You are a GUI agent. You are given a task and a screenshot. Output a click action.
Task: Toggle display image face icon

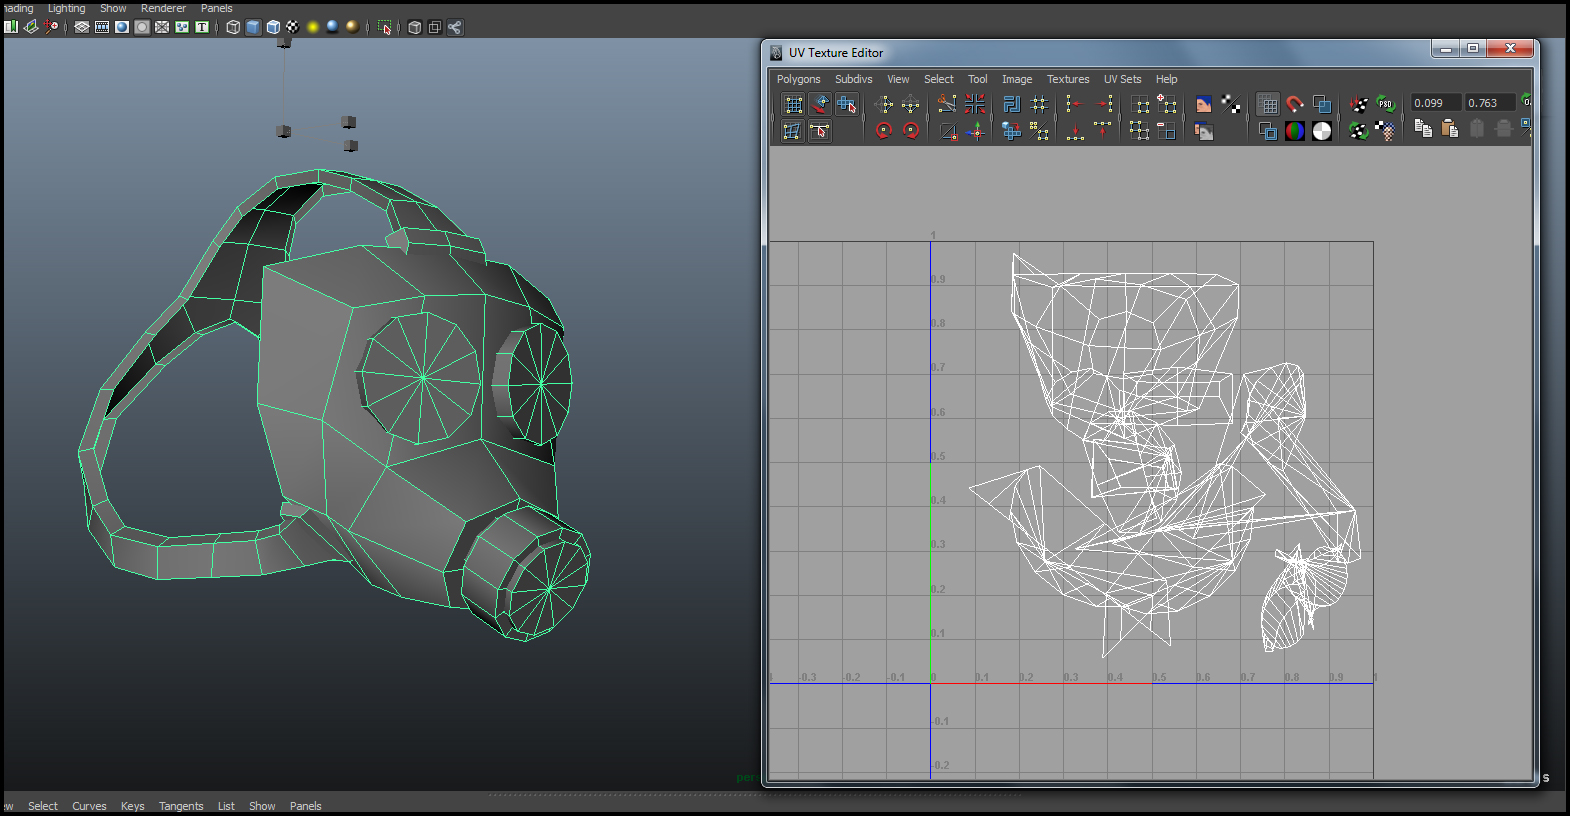[1204, 104]
